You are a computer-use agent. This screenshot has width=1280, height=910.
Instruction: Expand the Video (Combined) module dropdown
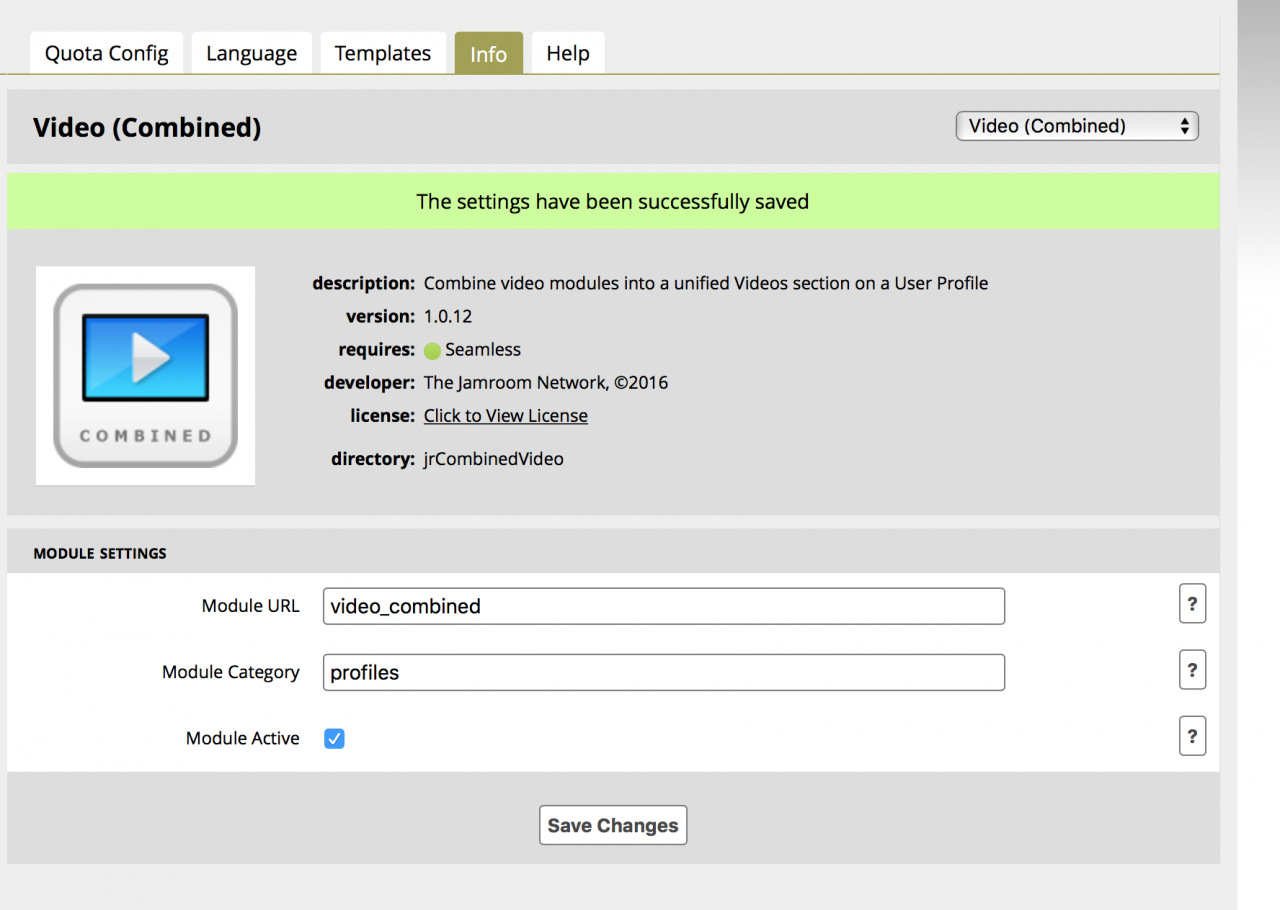point(1076,126)
